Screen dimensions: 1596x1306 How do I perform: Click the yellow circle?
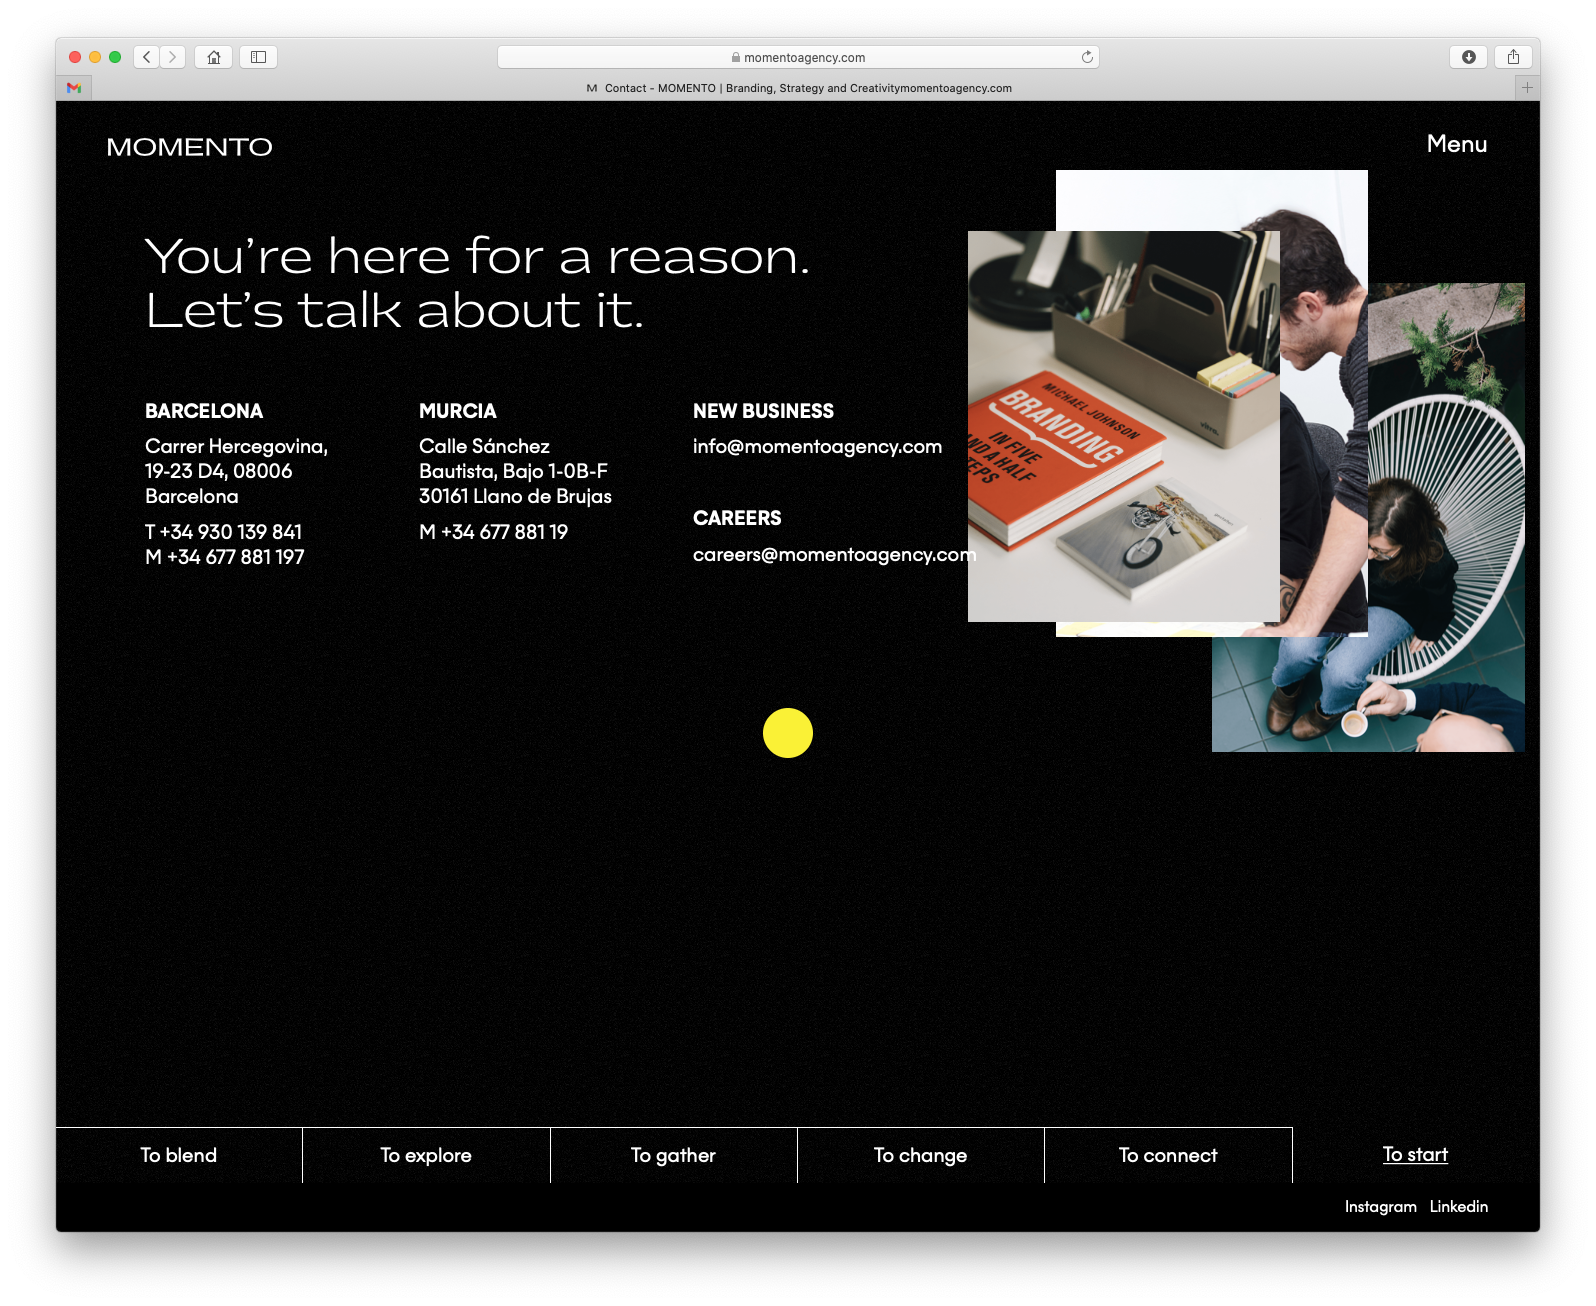point(787,733)
